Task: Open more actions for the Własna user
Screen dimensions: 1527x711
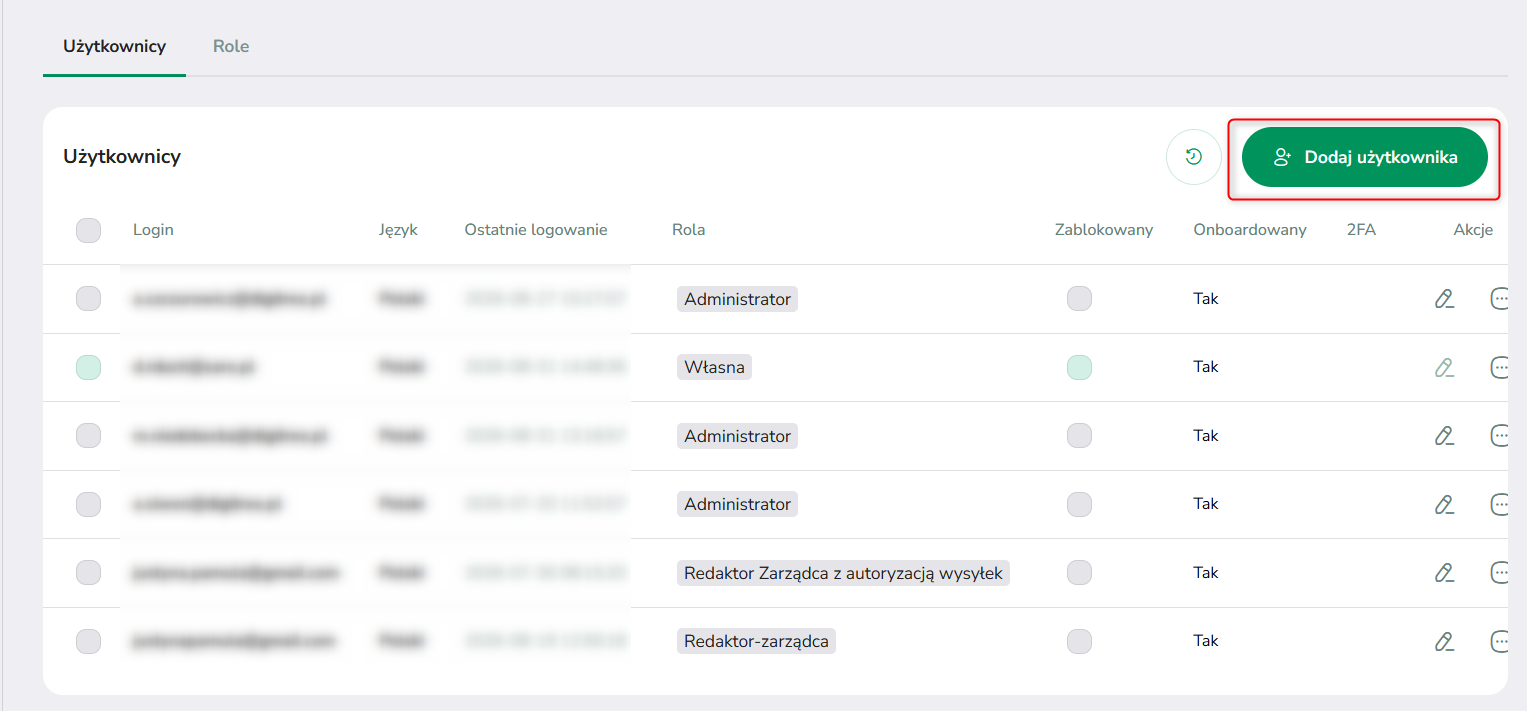Action: click(x=1499, y=367)
